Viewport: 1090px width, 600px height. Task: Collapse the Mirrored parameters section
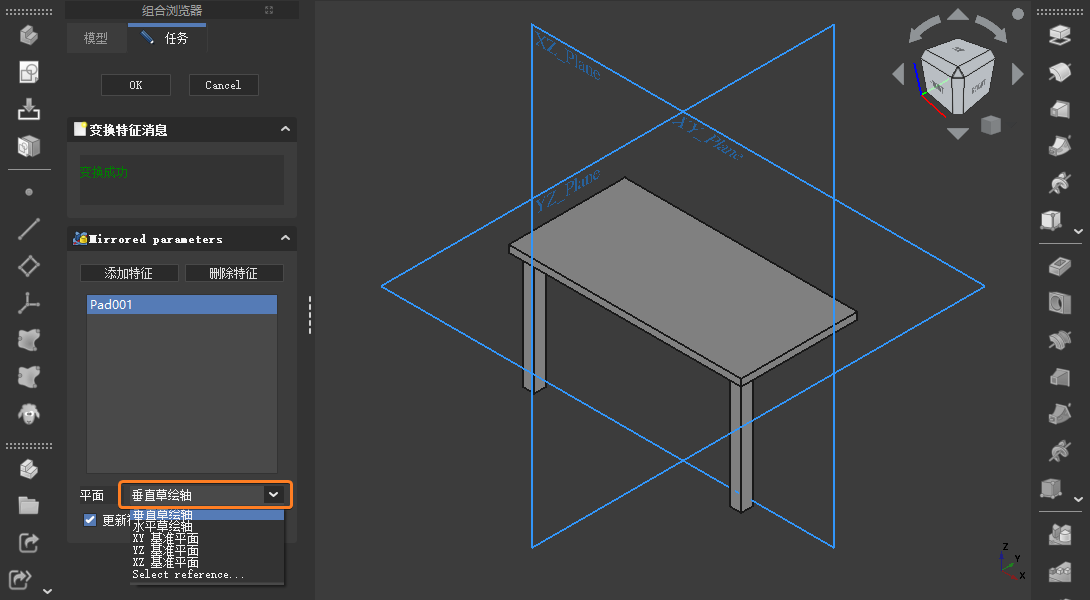(x=285, y=239)
